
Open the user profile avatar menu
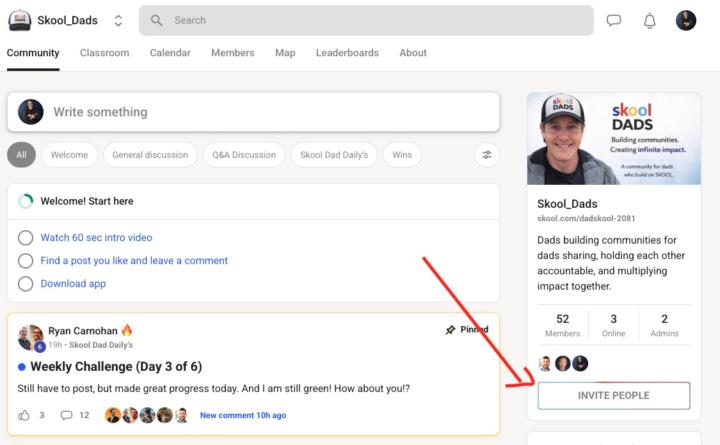point(686,20)
